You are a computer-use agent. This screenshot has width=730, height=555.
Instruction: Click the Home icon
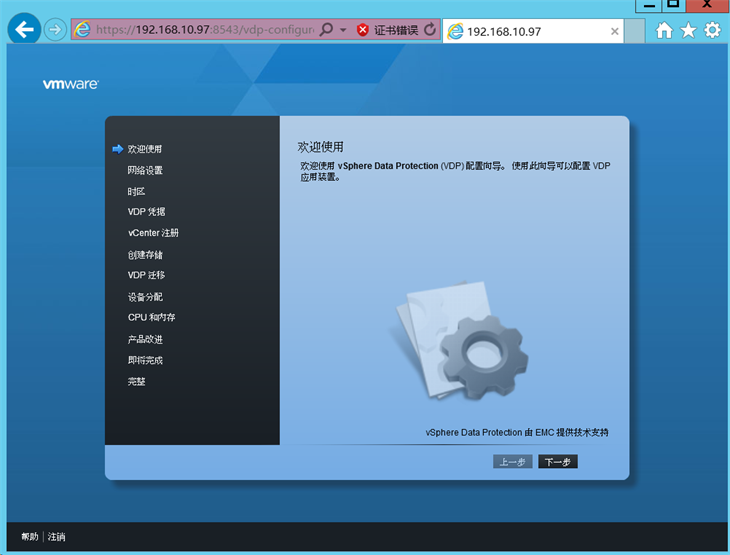(x=664, y=30)
